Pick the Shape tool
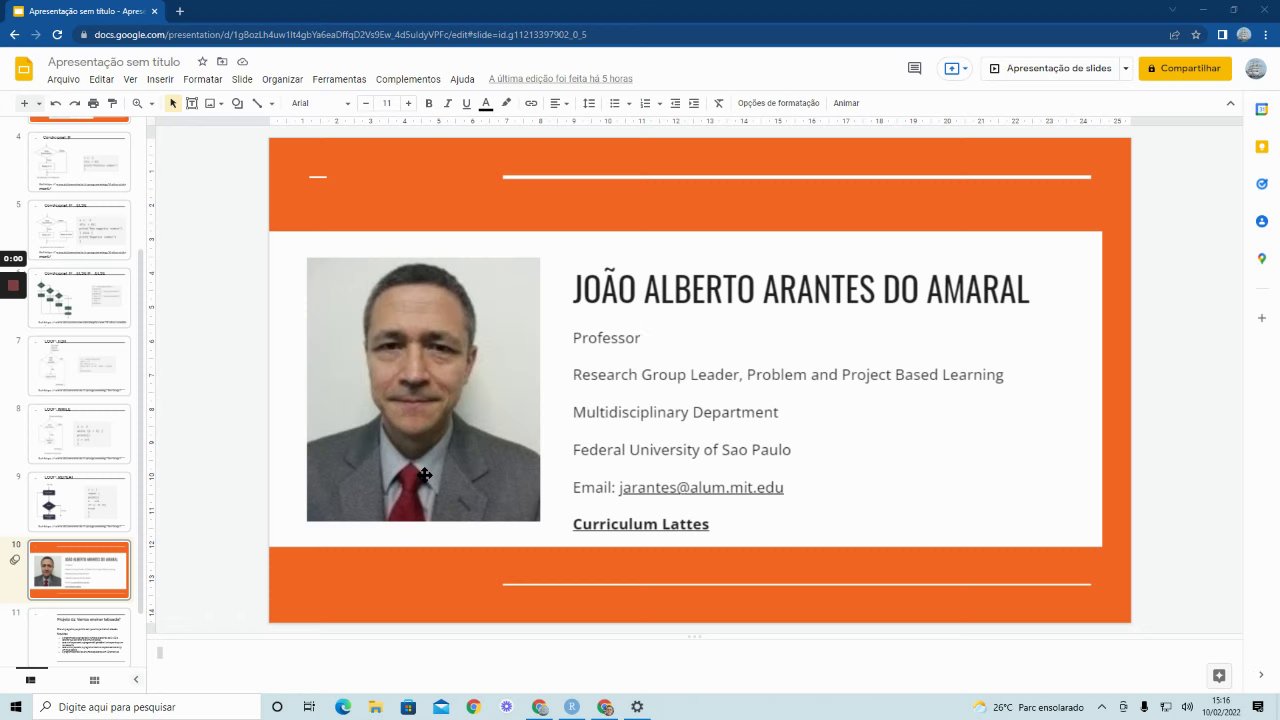The width and height of the screenshot is (1280, 720). 237,103
